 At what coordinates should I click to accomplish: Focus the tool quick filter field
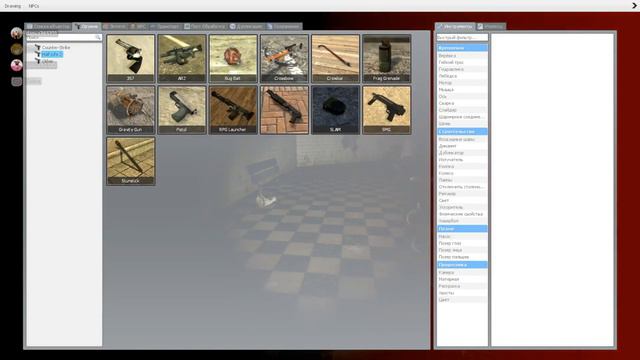(462, 37)
